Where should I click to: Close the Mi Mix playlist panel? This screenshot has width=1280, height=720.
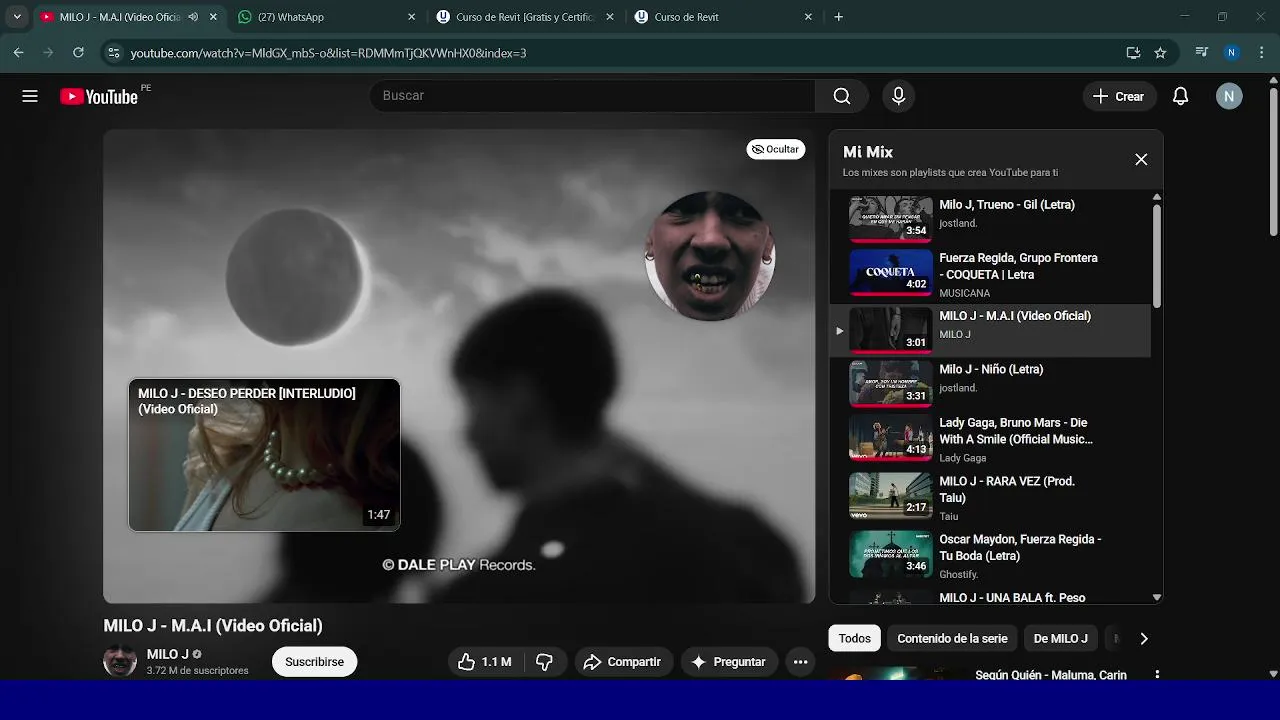[1141, 160]
